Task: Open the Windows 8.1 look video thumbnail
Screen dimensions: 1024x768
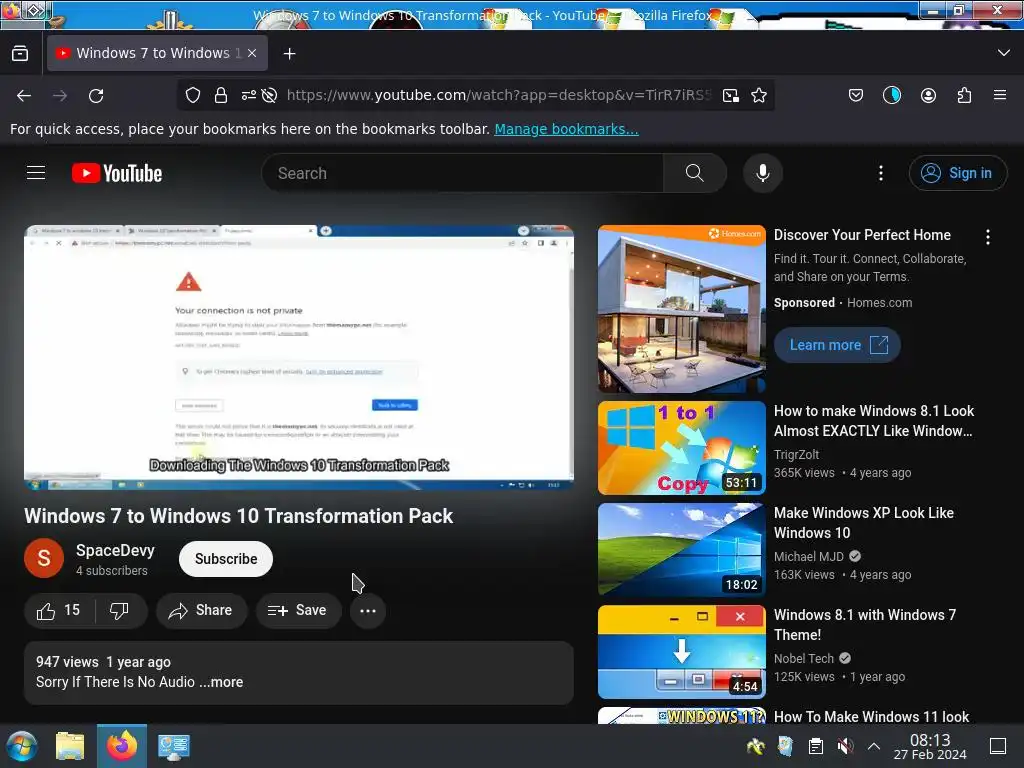Action: tap(682, 448)
